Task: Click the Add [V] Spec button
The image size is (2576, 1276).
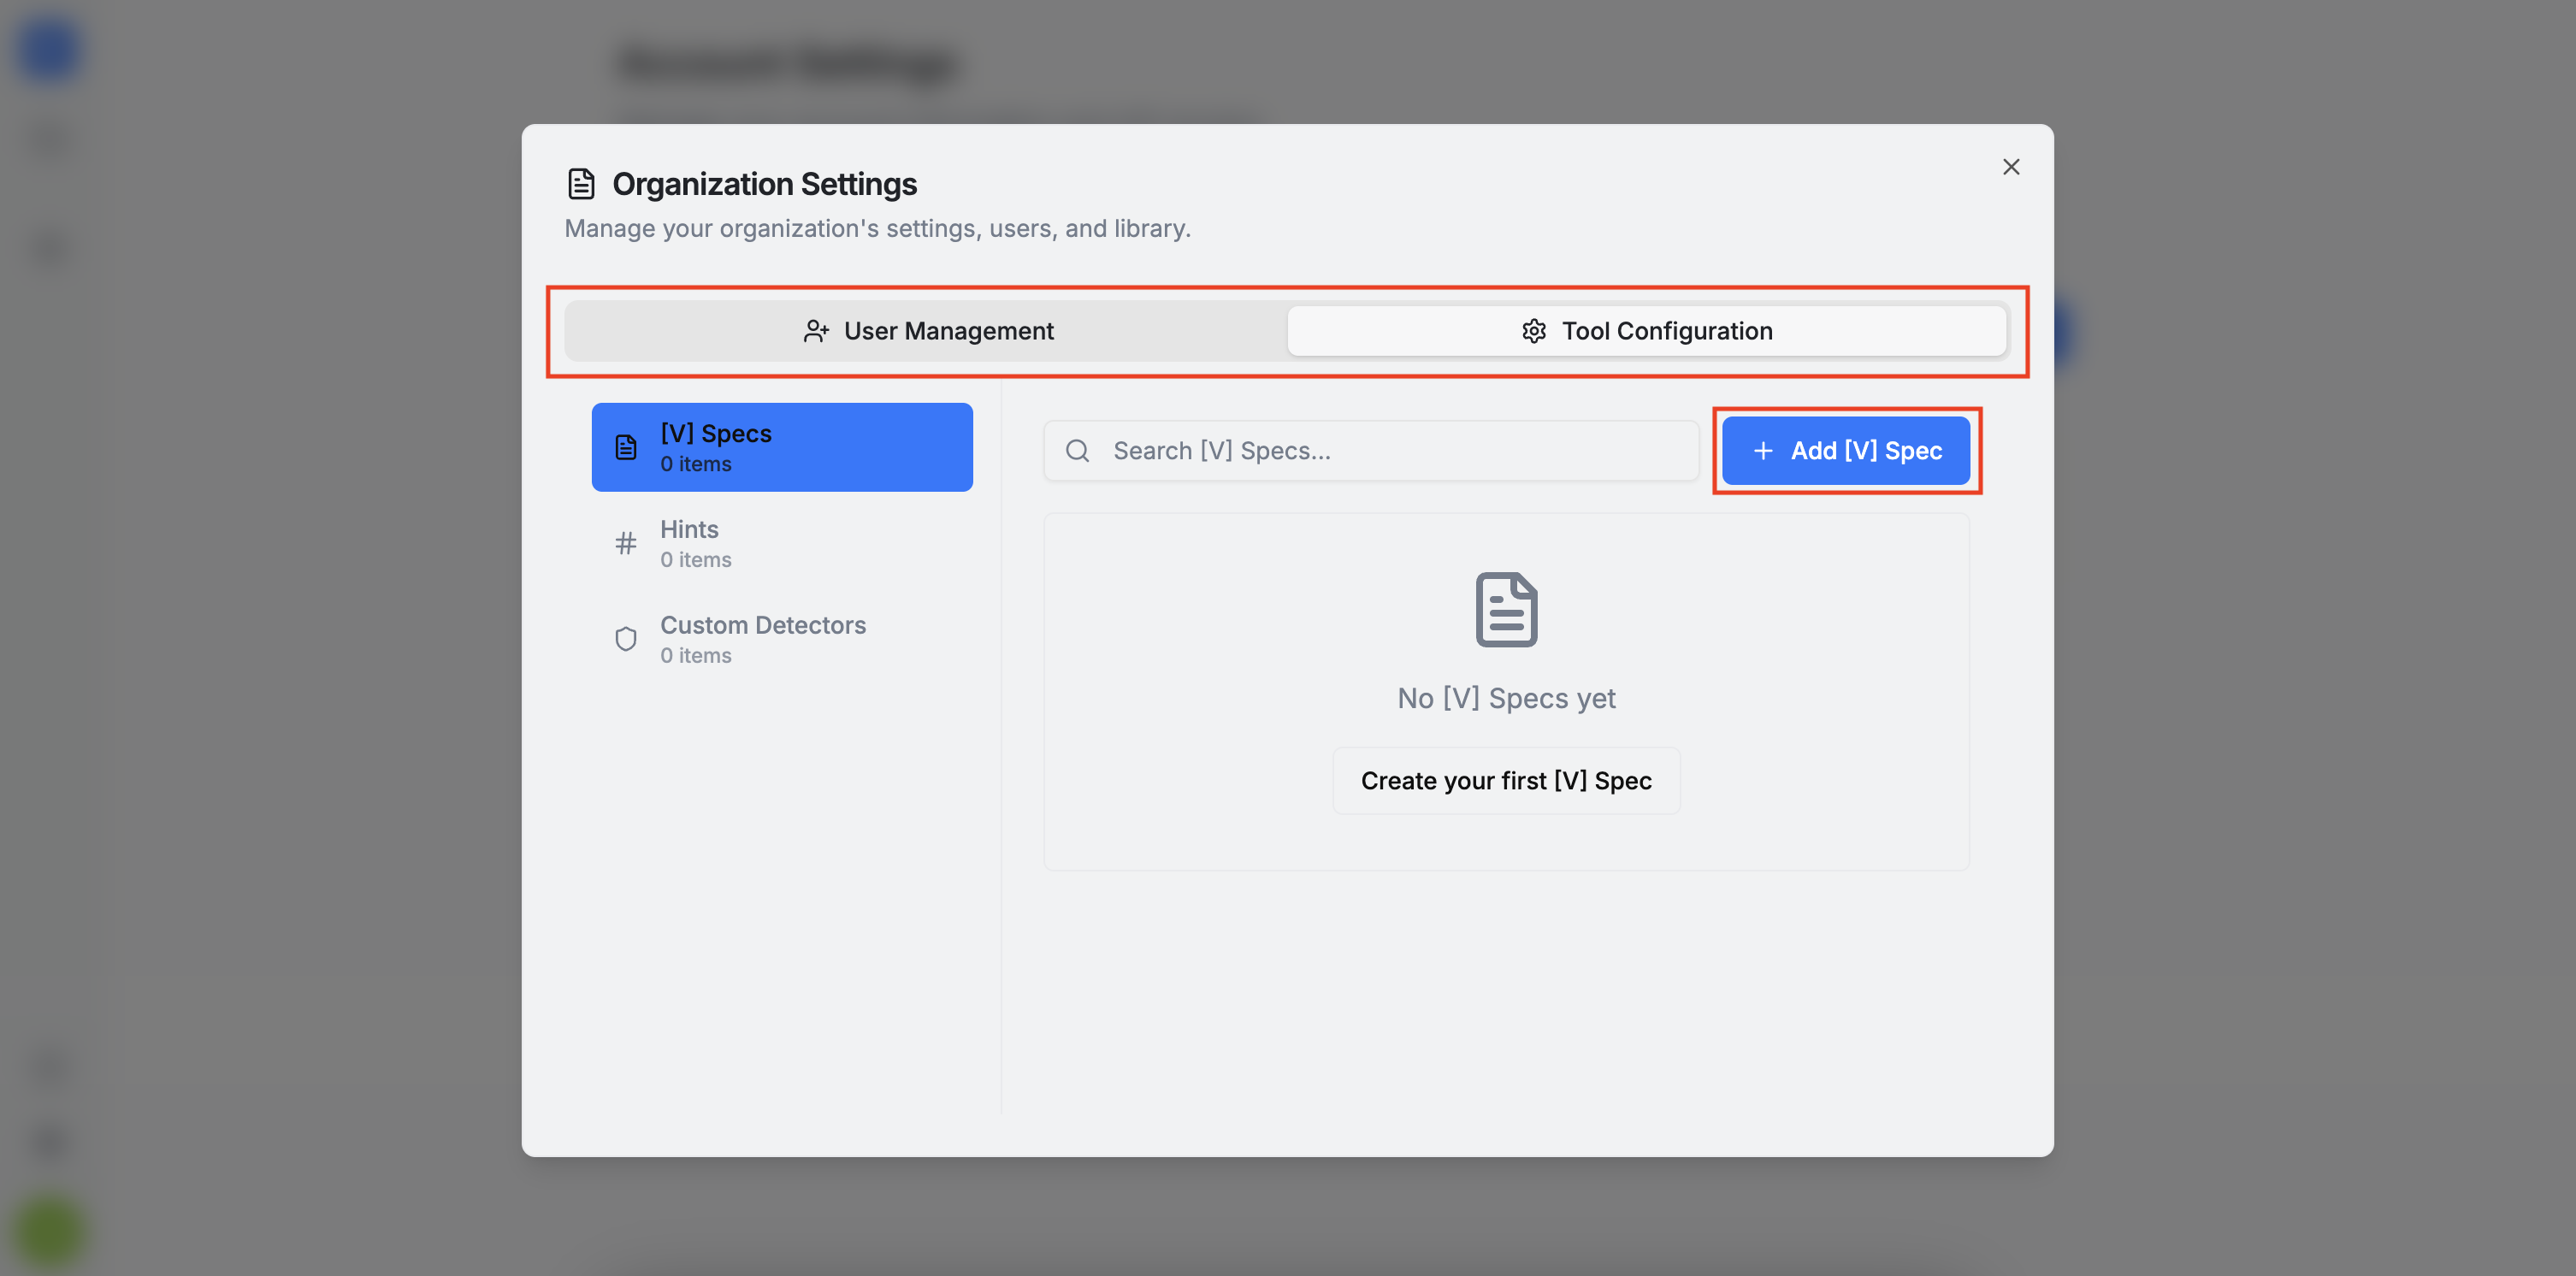Action: coord(1845,451)
